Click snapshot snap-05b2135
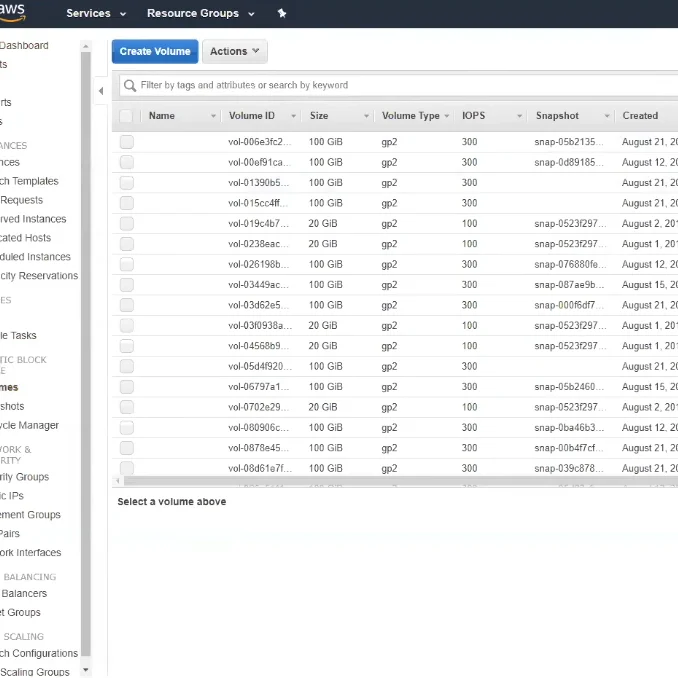Screen dimensions: 678x678 tap(569, 142)
